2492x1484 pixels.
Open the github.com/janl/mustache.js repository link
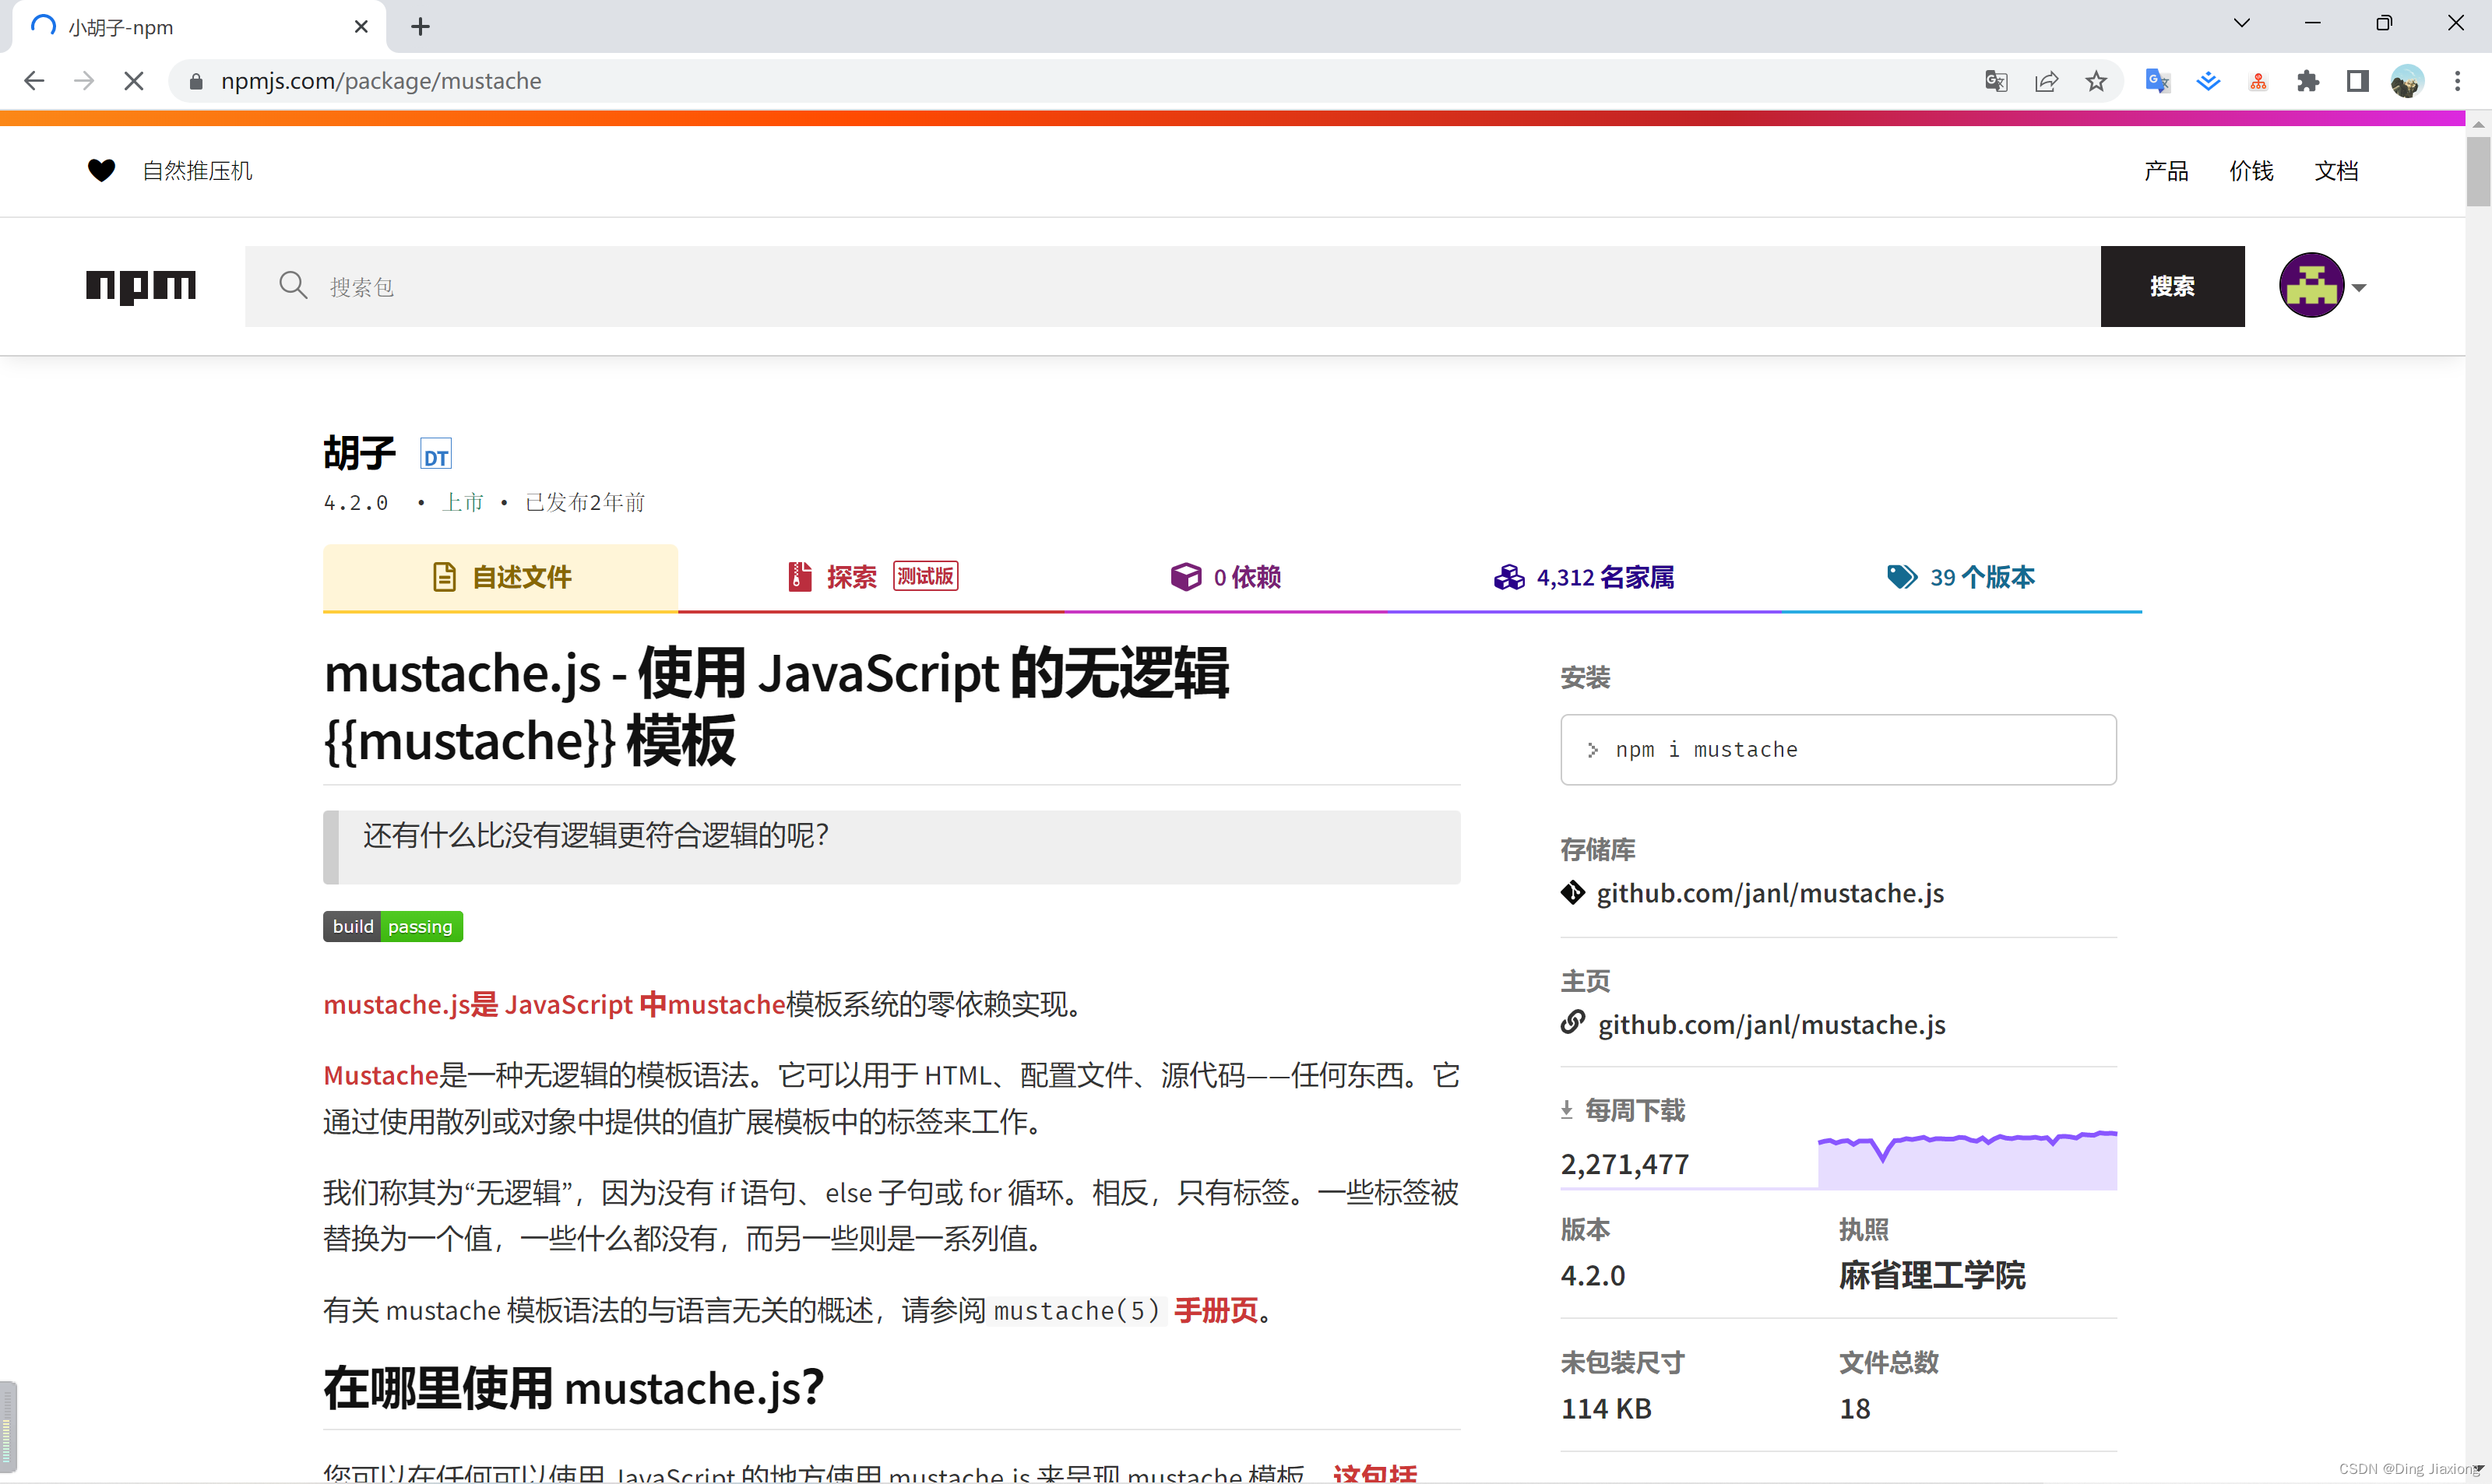click(x=1771, y=893)
